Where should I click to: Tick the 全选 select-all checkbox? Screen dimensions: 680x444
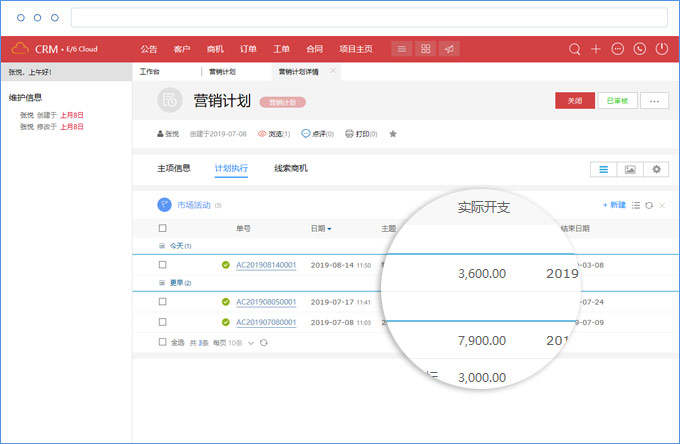coord(163,342)
